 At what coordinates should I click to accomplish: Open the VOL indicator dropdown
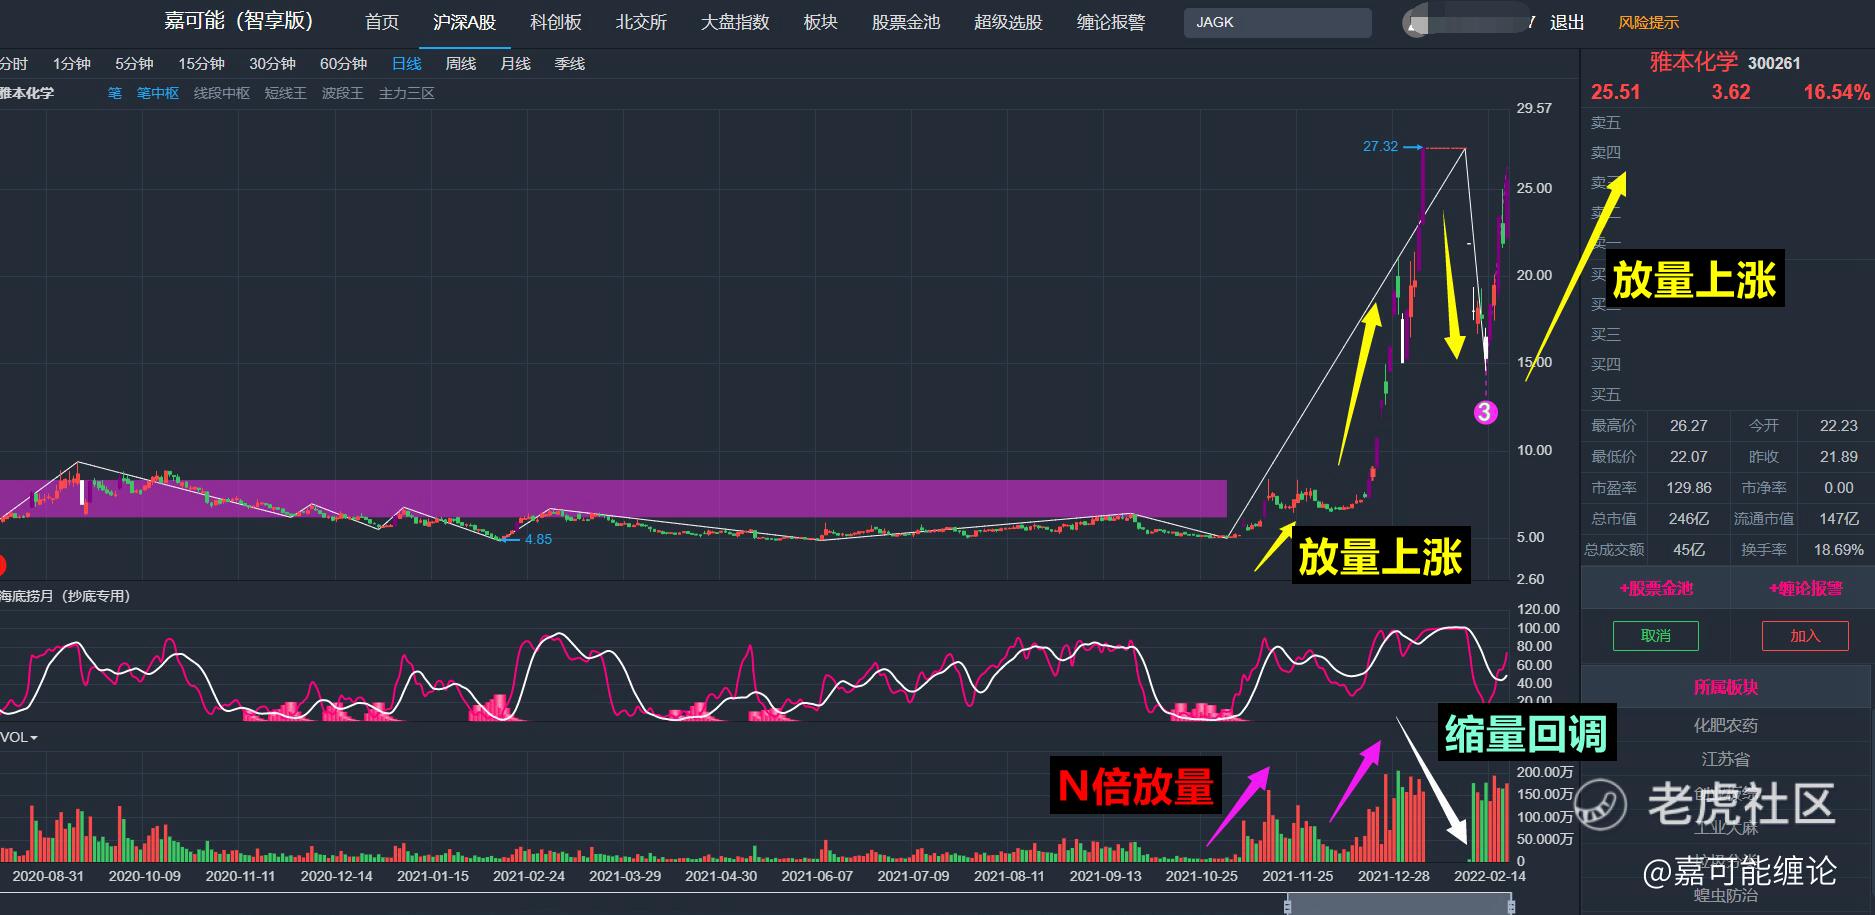click(19, 737)
